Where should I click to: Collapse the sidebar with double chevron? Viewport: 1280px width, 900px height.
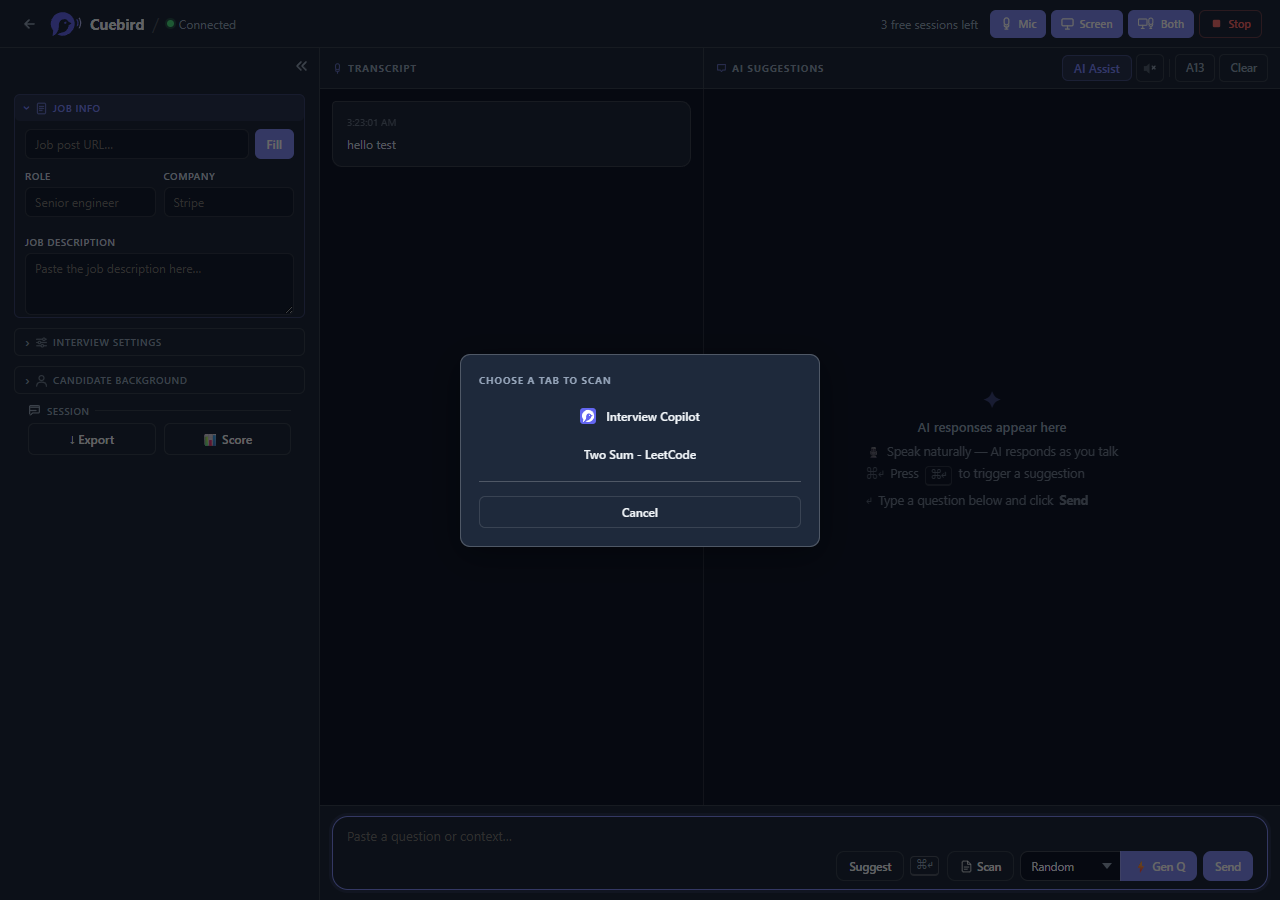pyautogui.click(x=301, y=66)
